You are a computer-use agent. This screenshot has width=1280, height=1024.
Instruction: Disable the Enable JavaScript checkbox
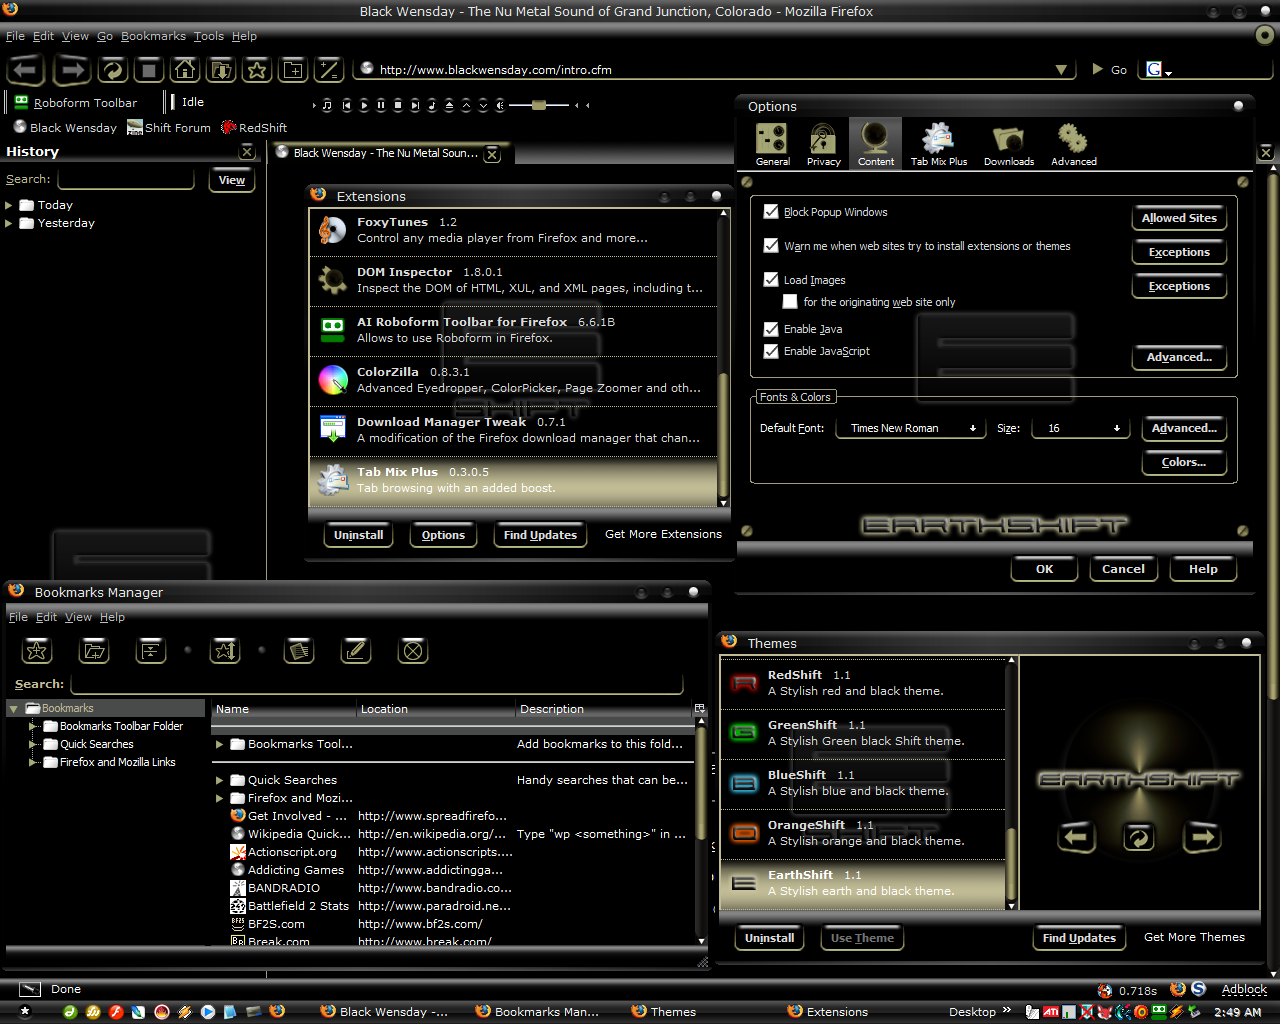[x=771, y=351]
